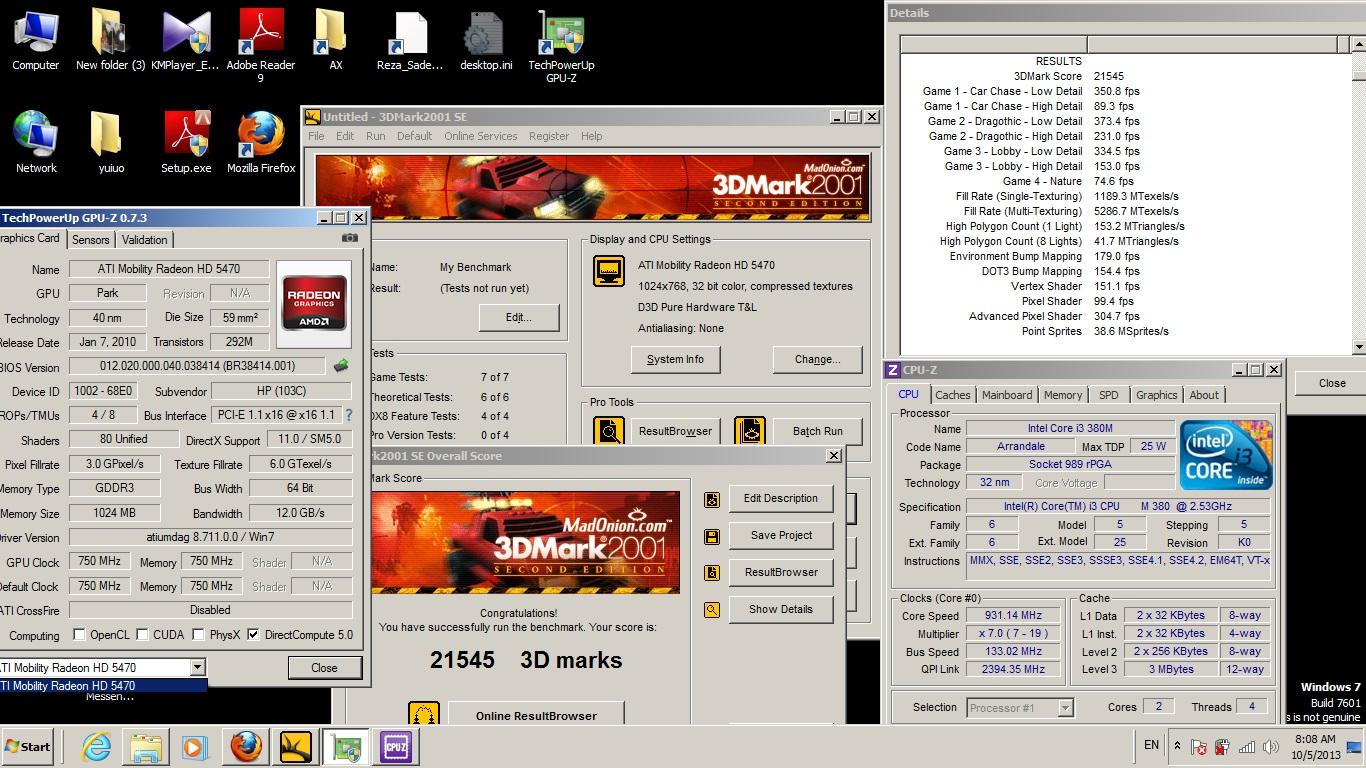1366x768 pixels.
Task: Click GPU-Z screenshot camera icon
Action: click(x=349, y=238)
